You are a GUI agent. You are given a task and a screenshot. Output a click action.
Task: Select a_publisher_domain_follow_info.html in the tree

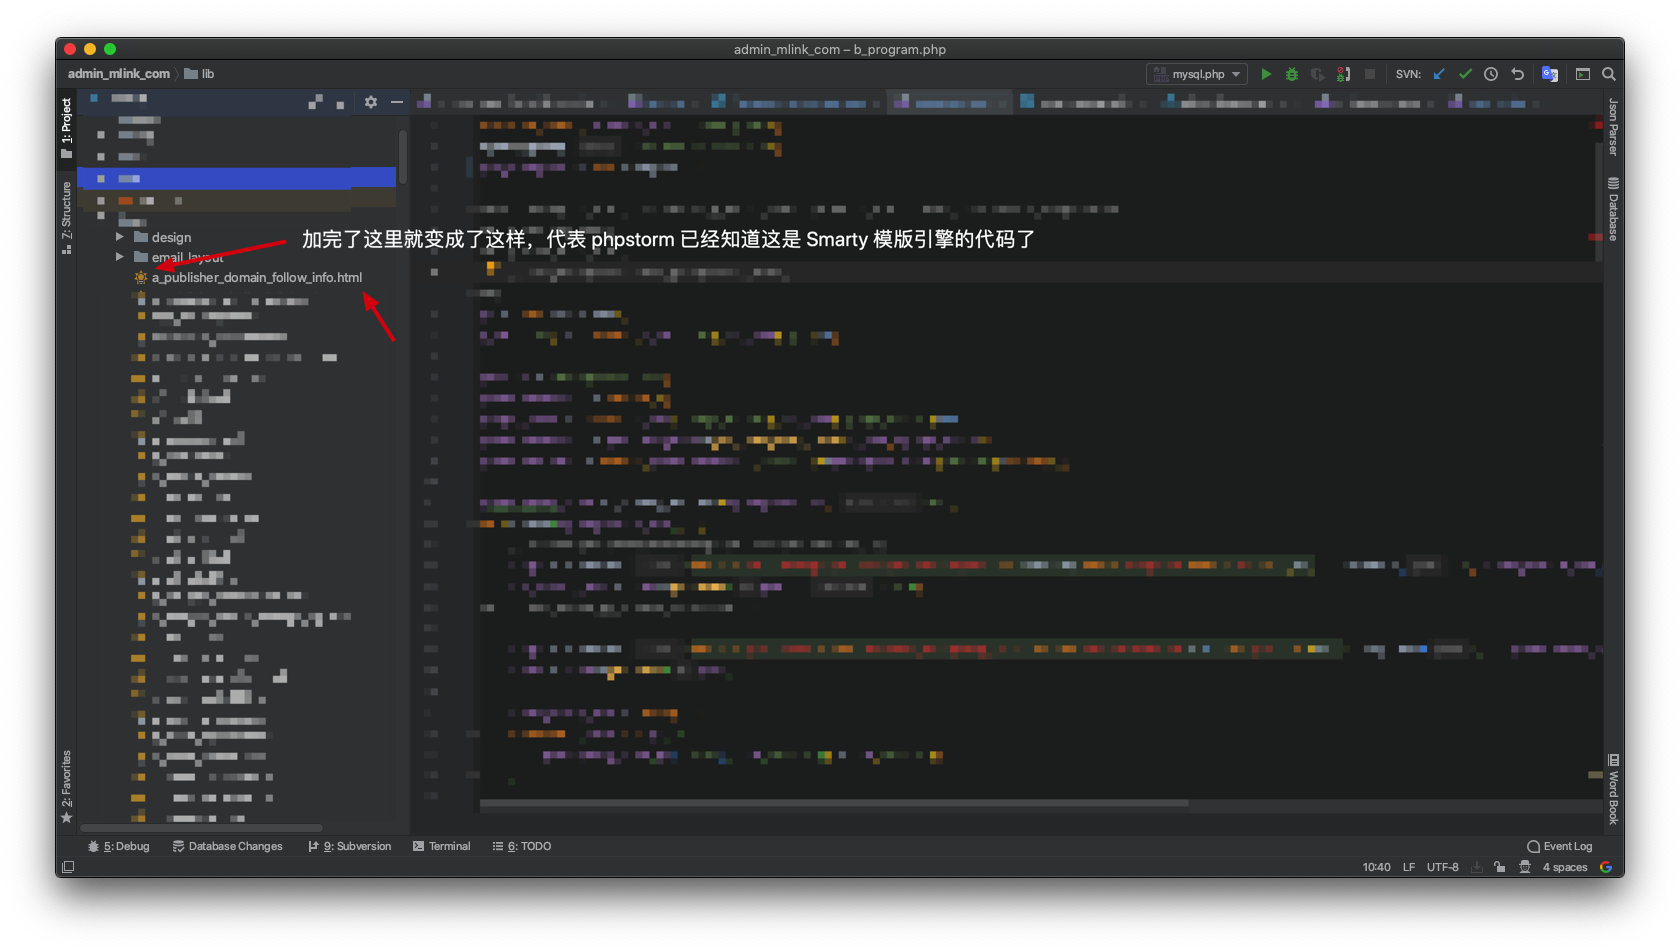(x=258, y=277)
